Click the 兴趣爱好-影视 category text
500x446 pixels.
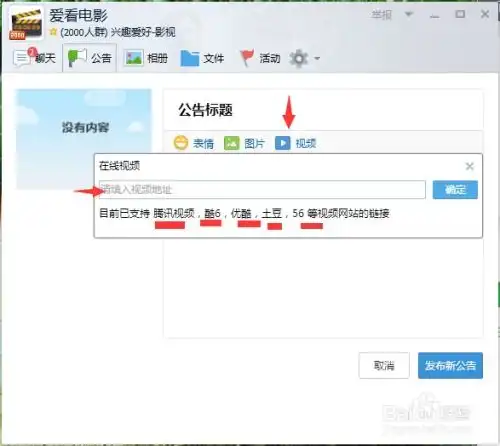tap(143, 32)
